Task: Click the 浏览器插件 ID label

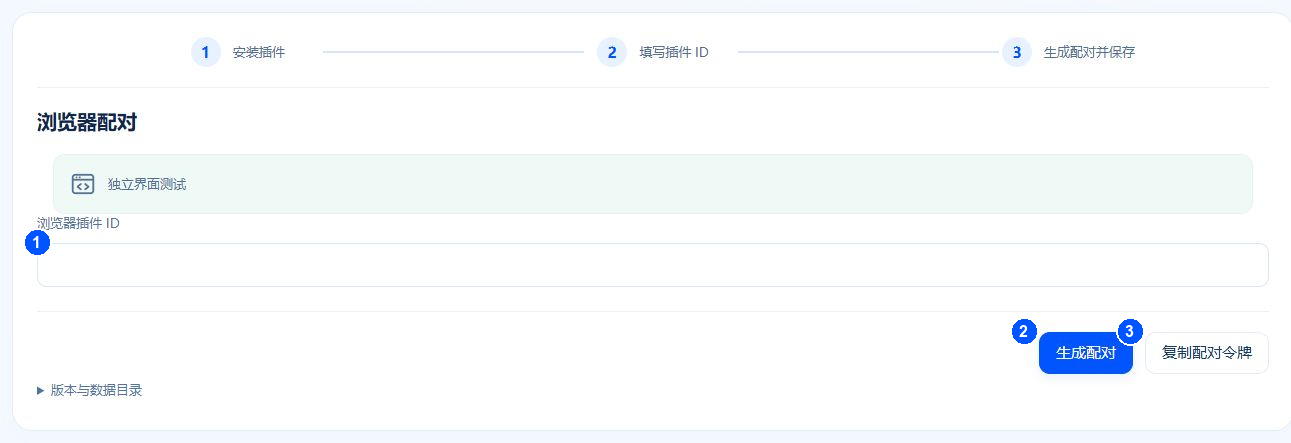Action: [79, 223]
